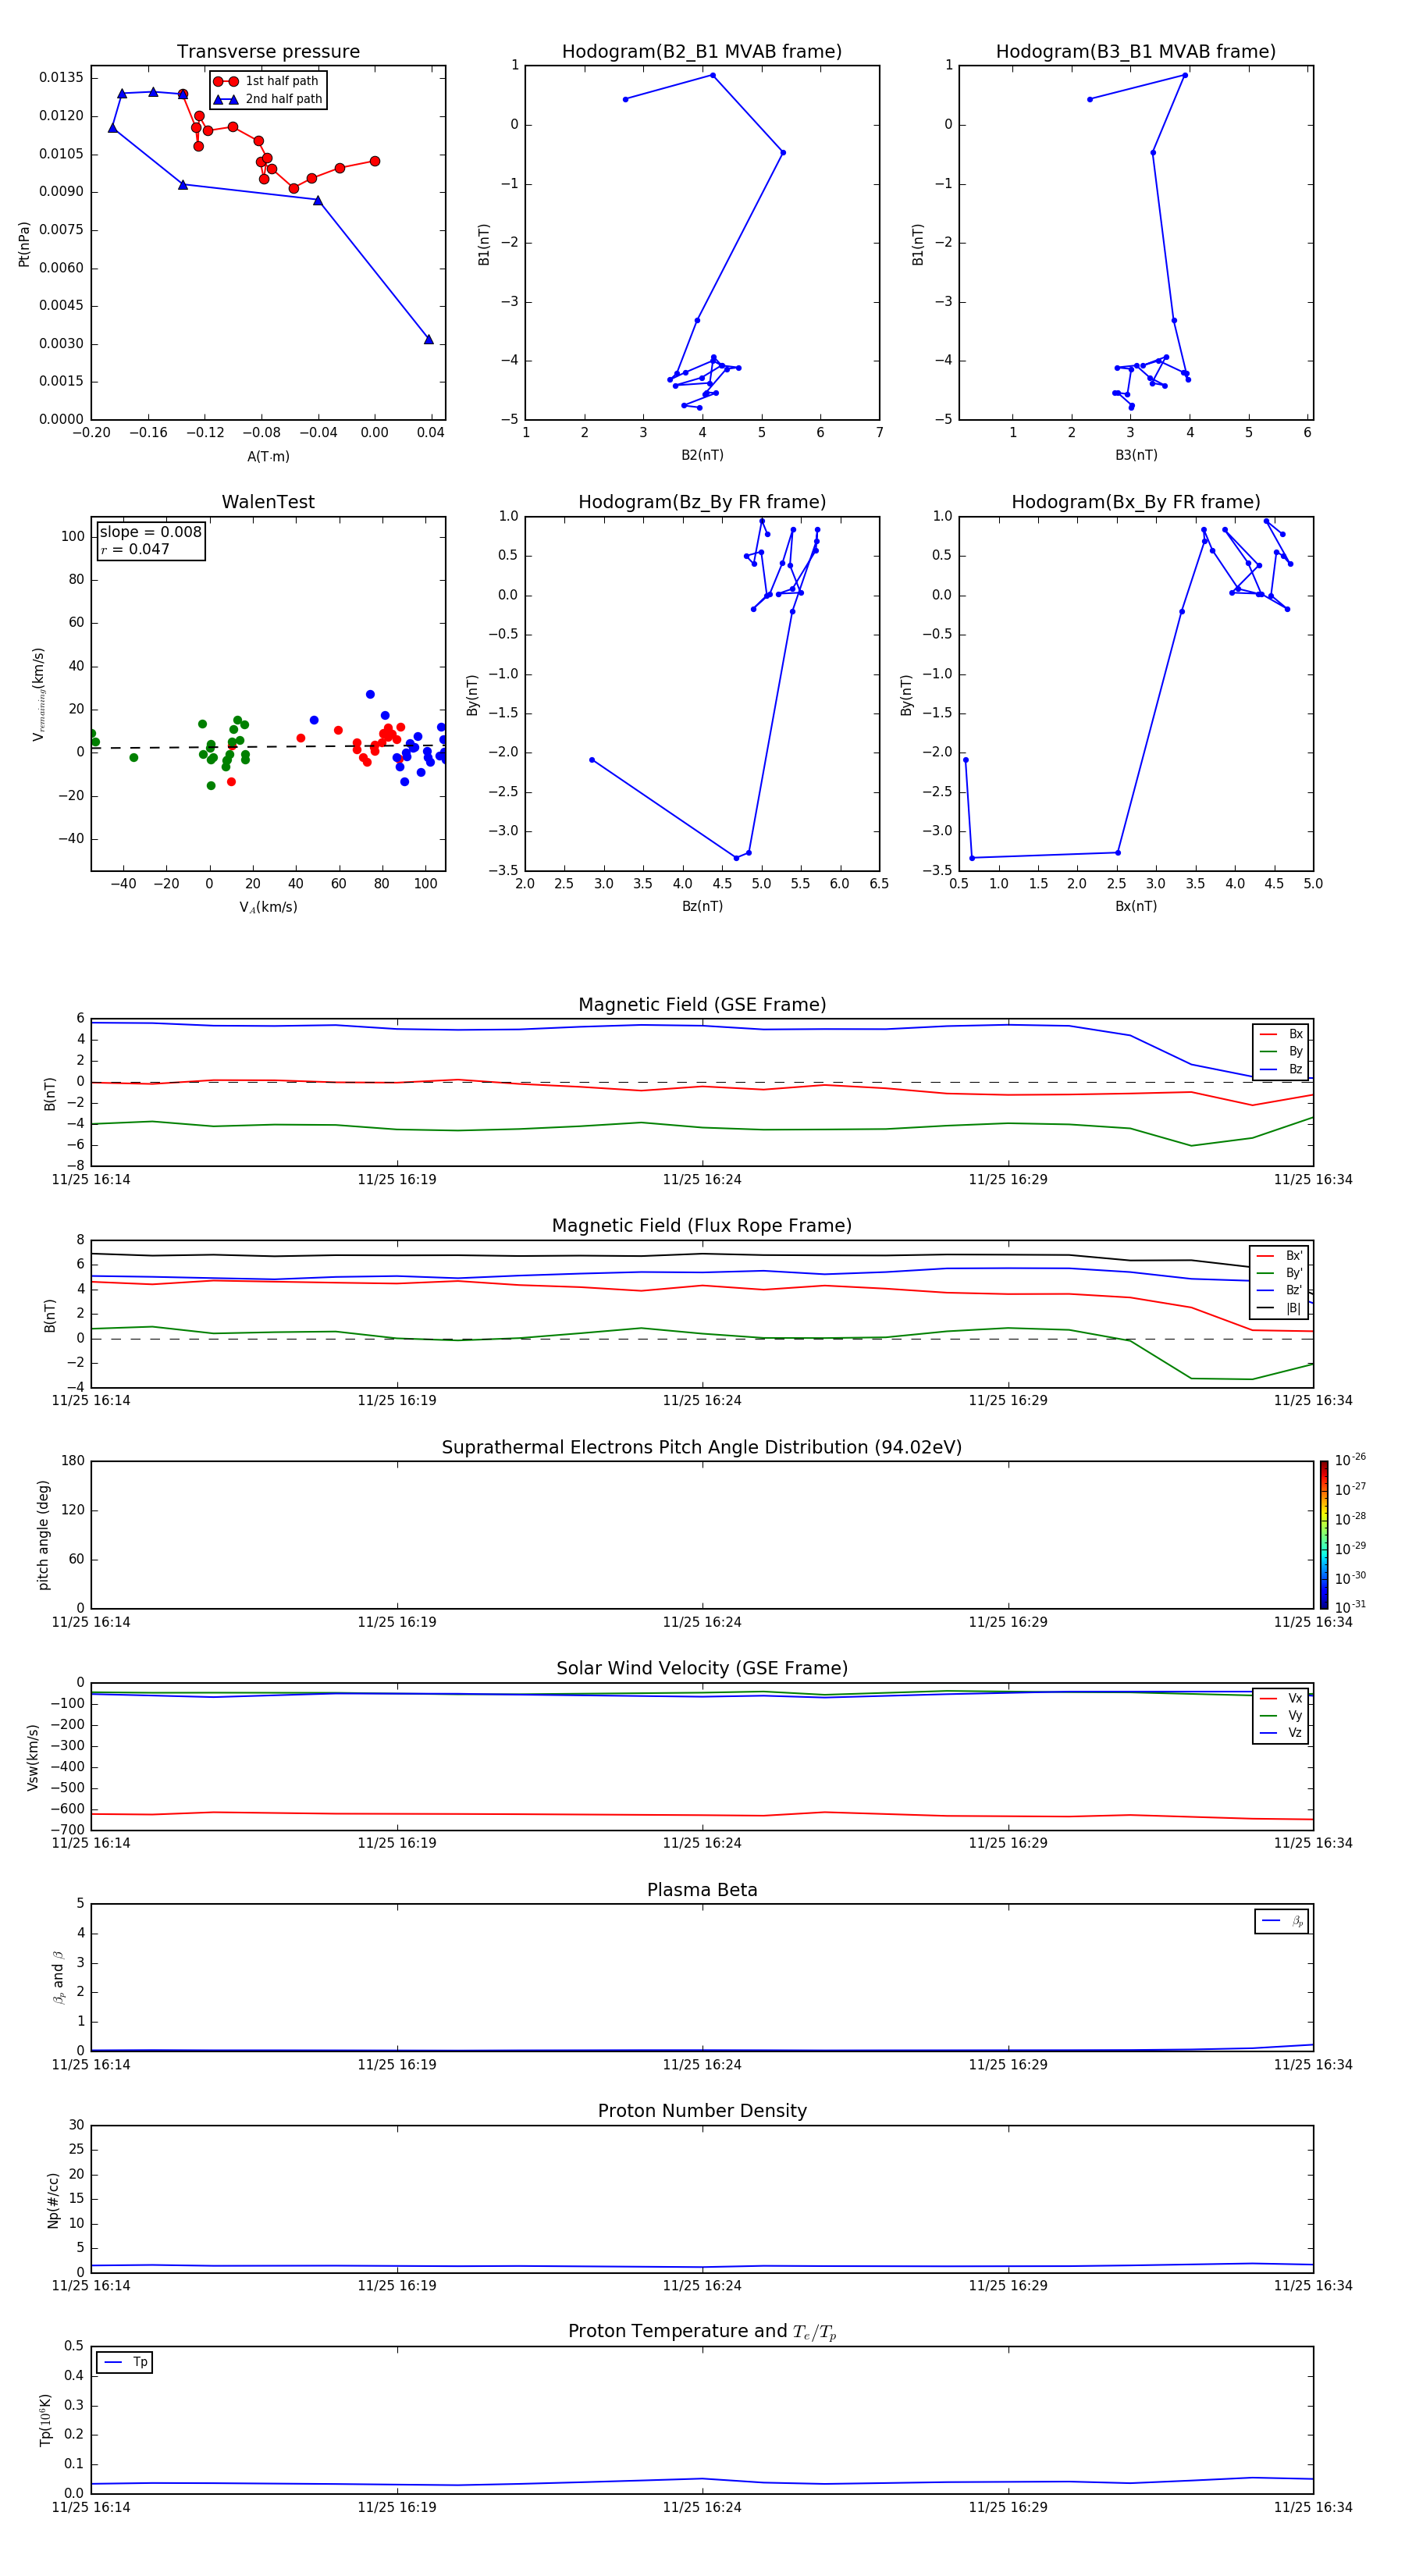Click the 'Np(#/cc)' axis label
This screenshot has height=2576, width=1405.
coord(53,2200)
